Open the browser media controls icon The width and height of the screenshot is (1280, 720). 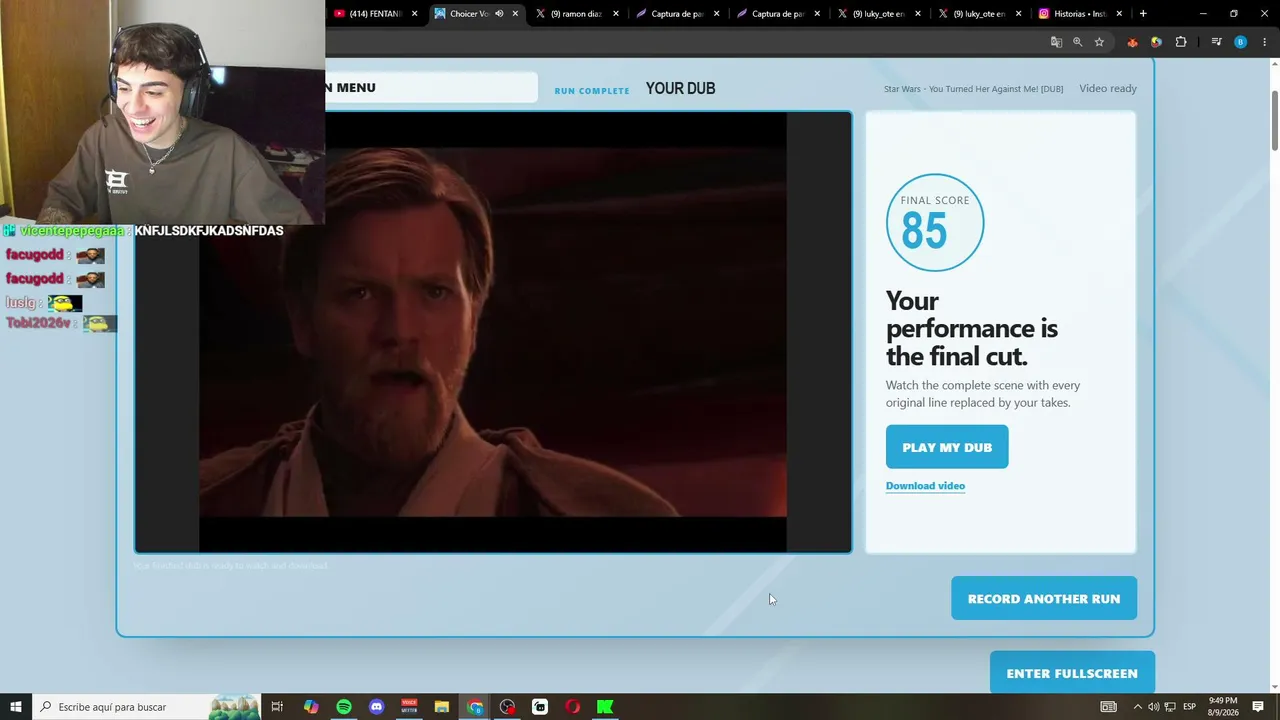point(1216,42)
